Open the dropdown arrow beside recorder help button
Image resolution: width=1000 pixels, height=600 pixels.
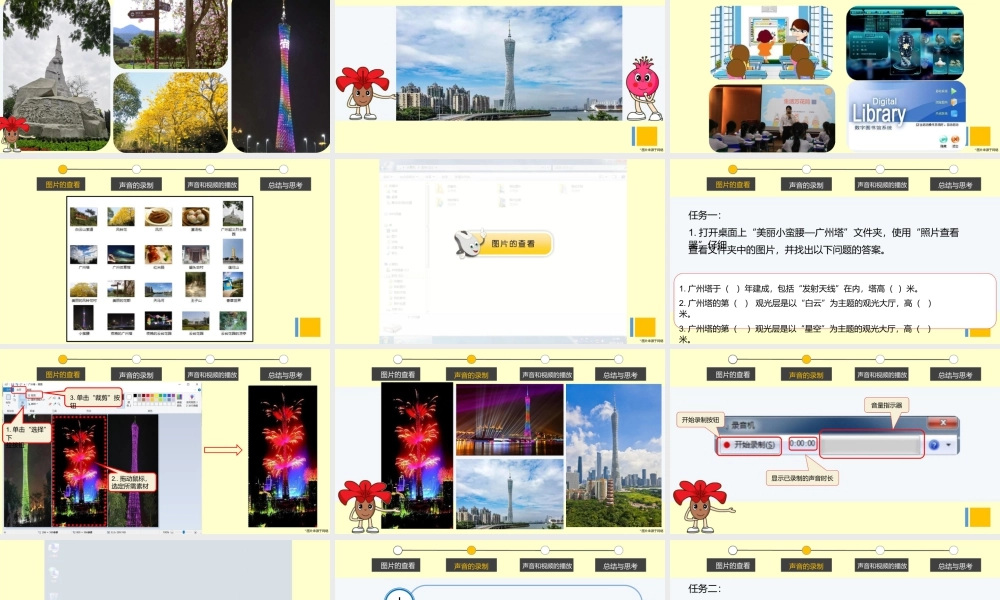(x=948, y=444)
